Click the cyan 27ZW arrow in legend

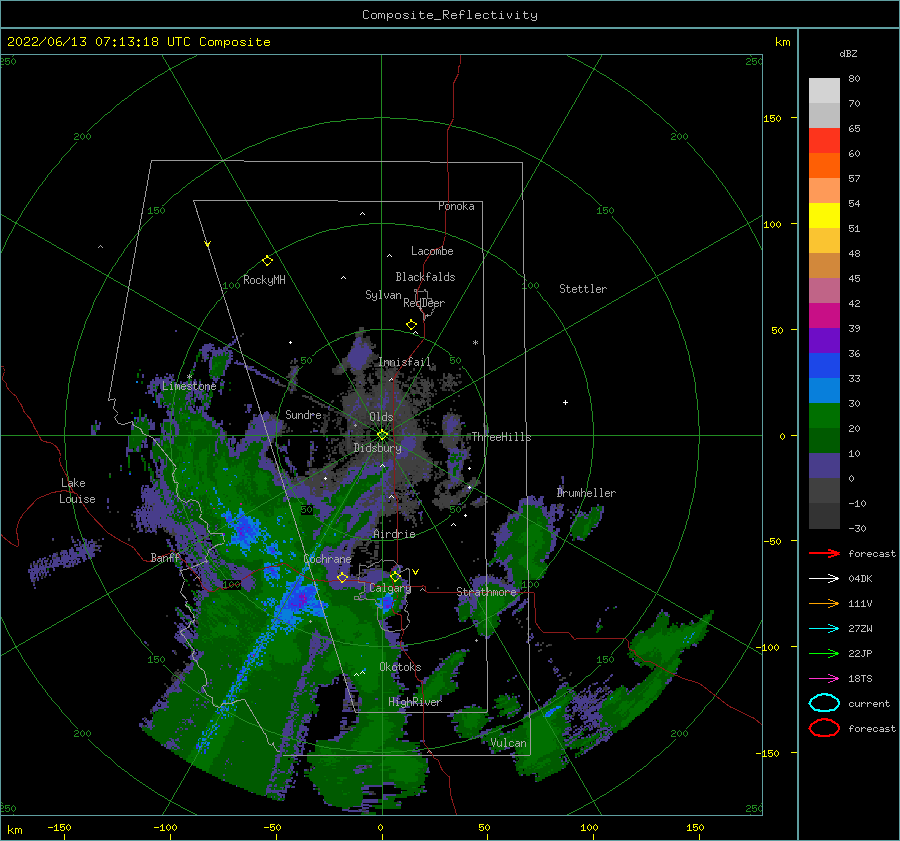824,629
